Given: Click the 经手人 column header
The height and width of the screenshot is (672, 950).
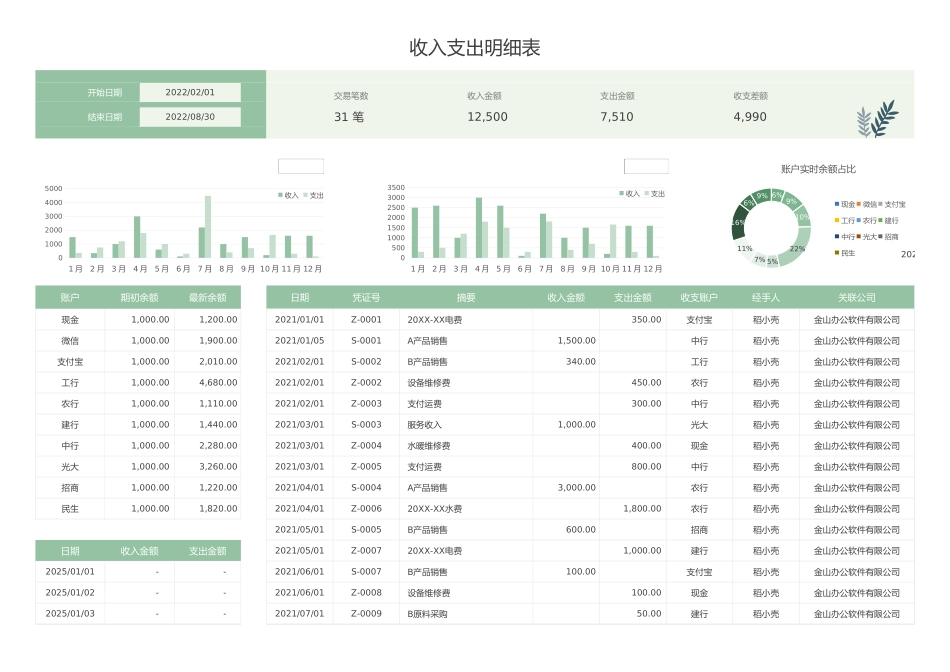Looking at the screenshot, I should (x=766, y=298).
